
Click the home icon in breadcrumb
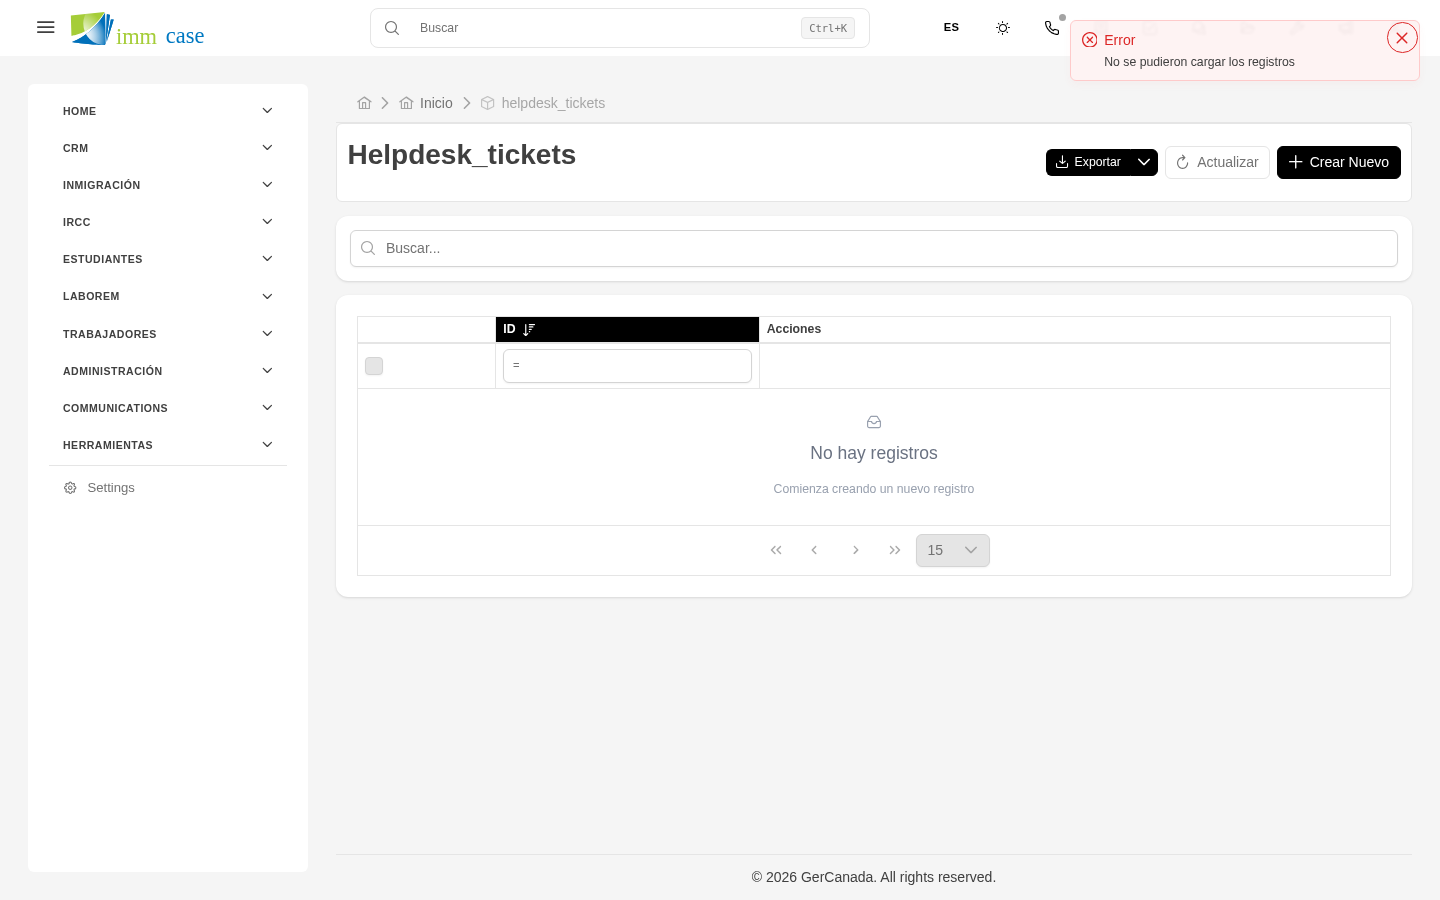coord(364,103)
